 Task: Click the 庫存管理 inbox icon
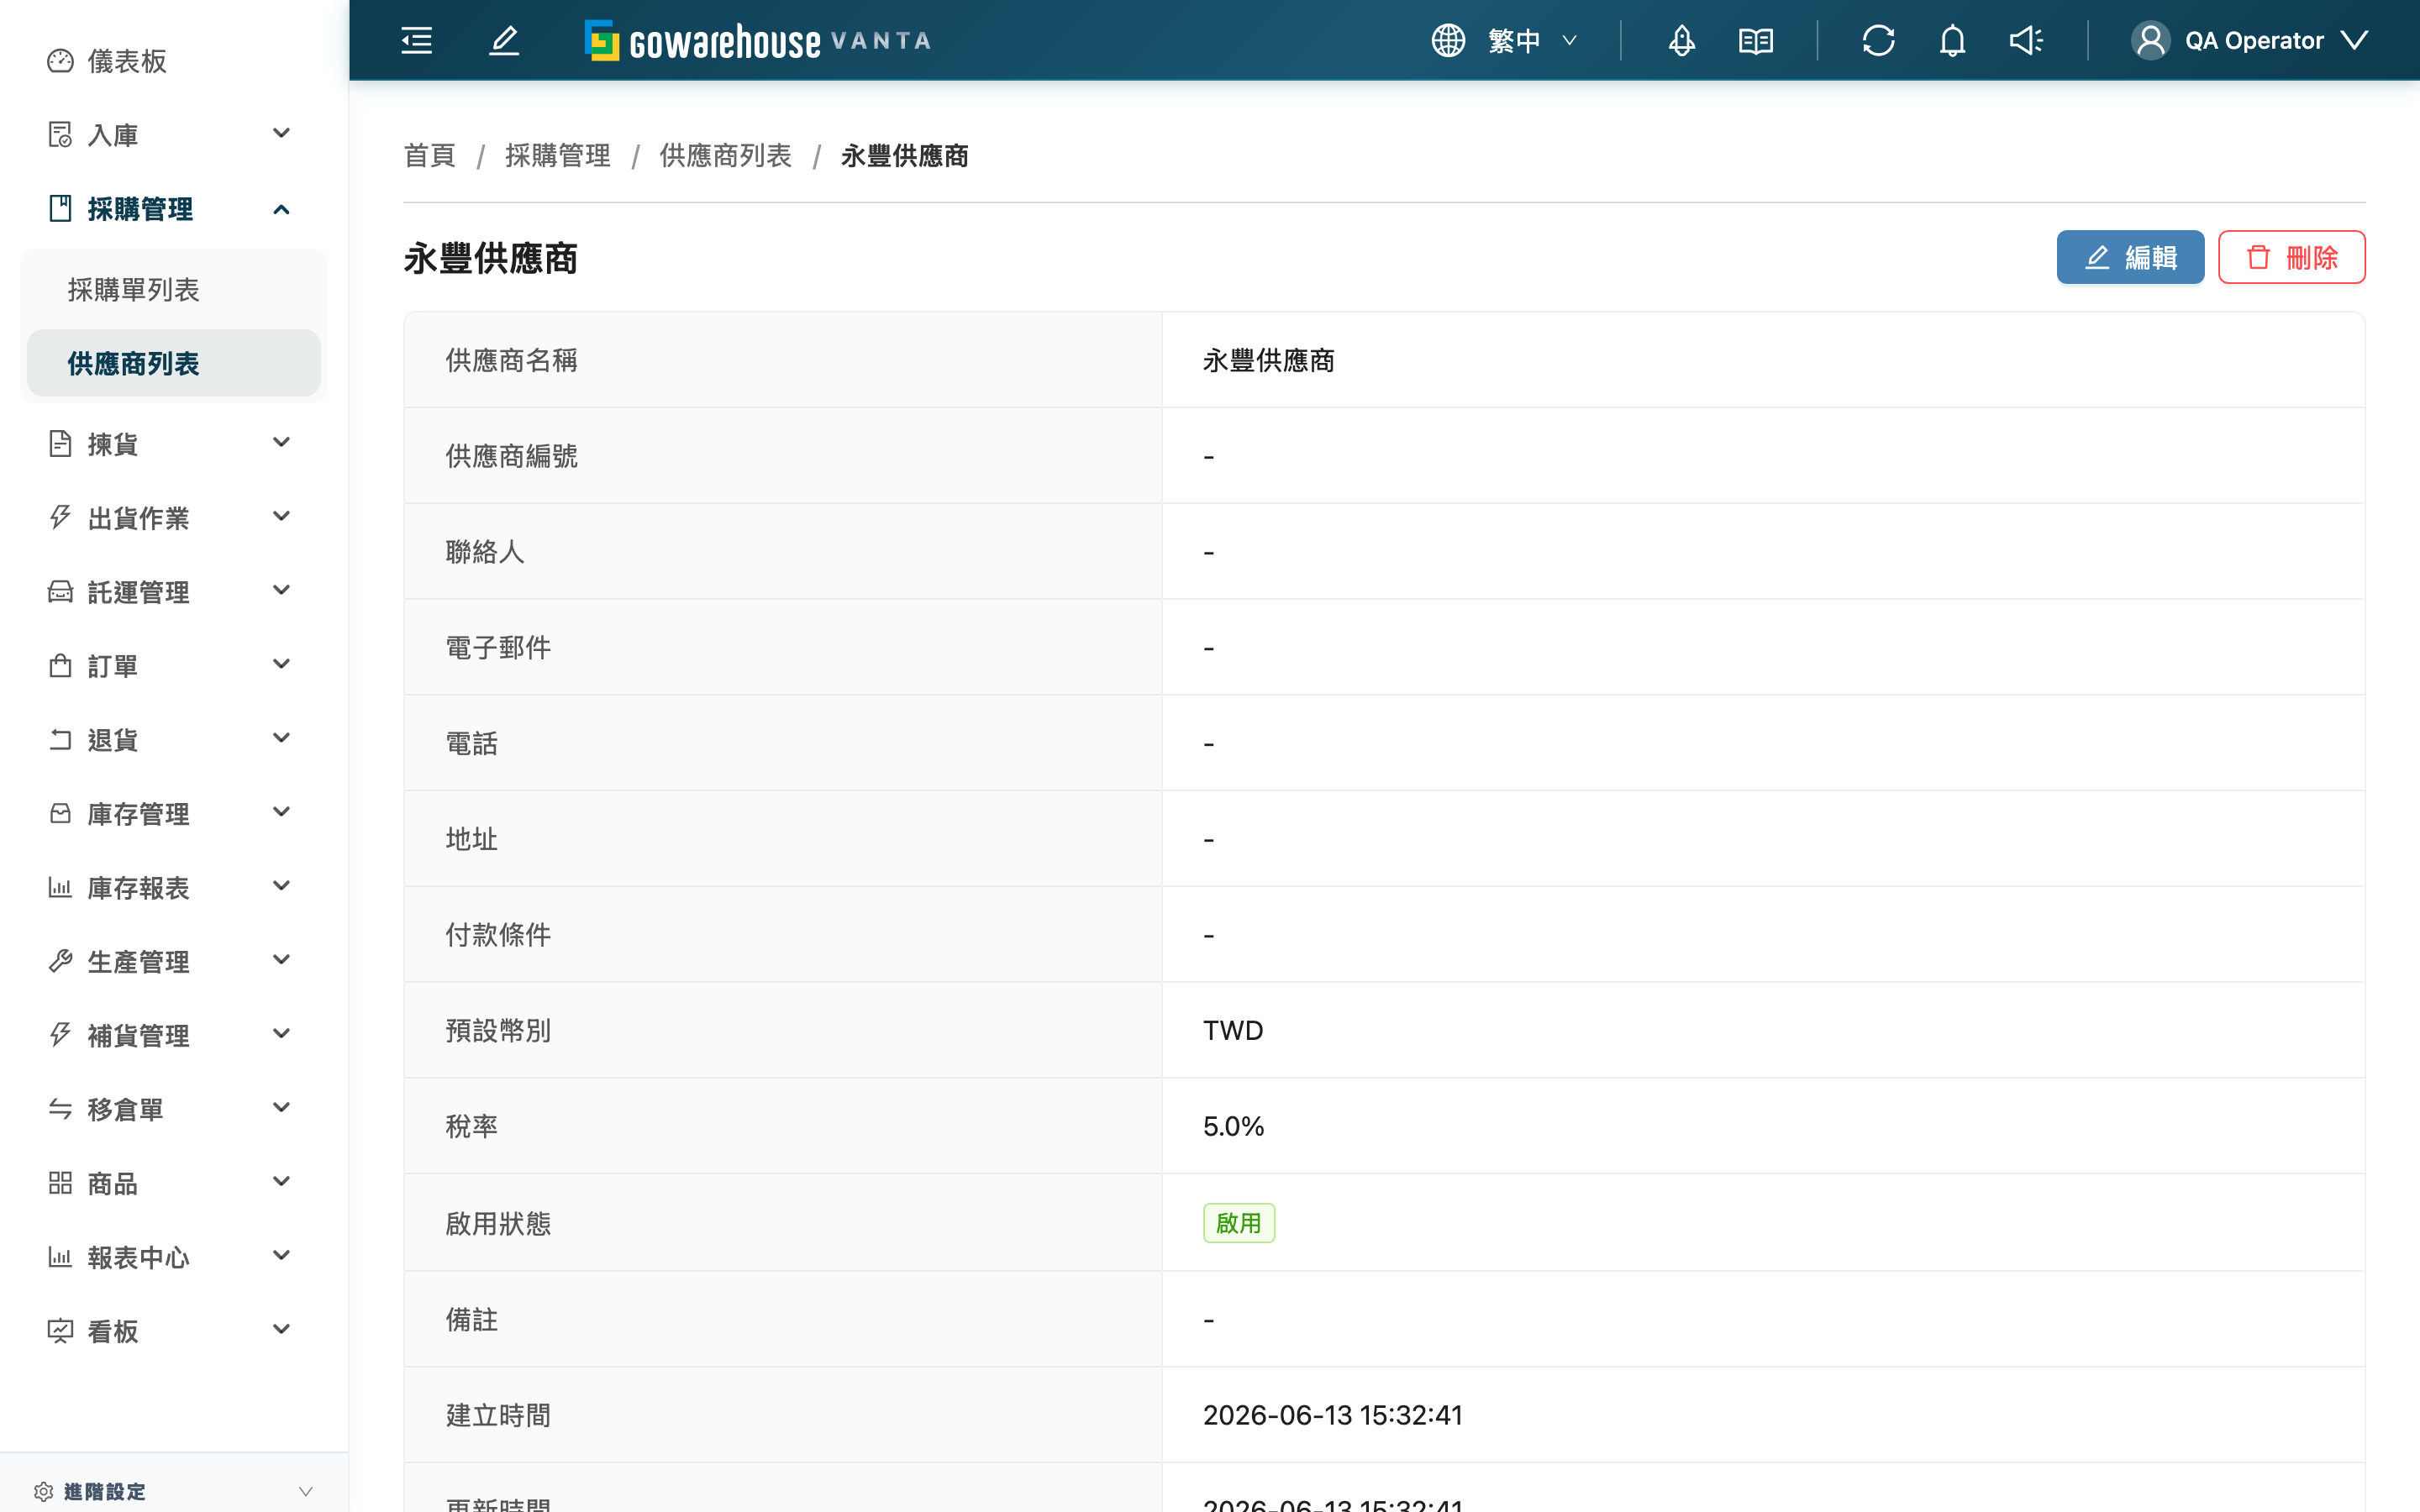60,813
